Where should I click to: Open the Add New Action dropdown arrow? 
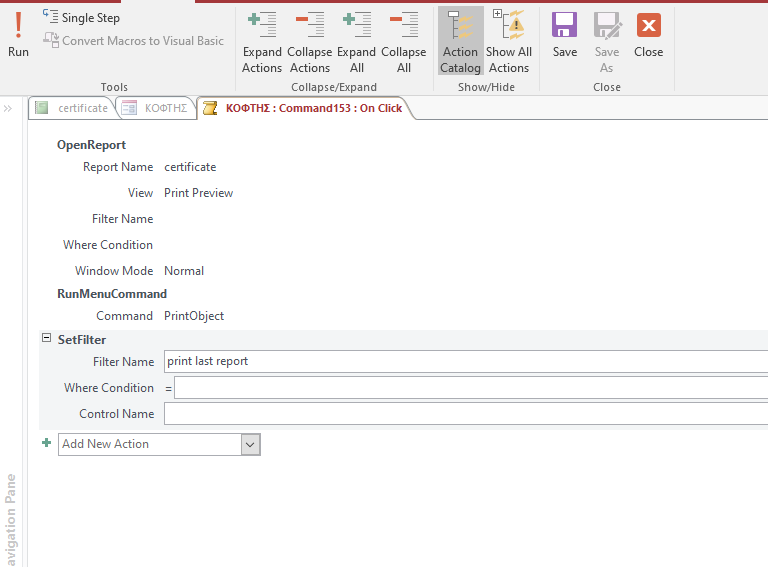click(x=250, y=445)
